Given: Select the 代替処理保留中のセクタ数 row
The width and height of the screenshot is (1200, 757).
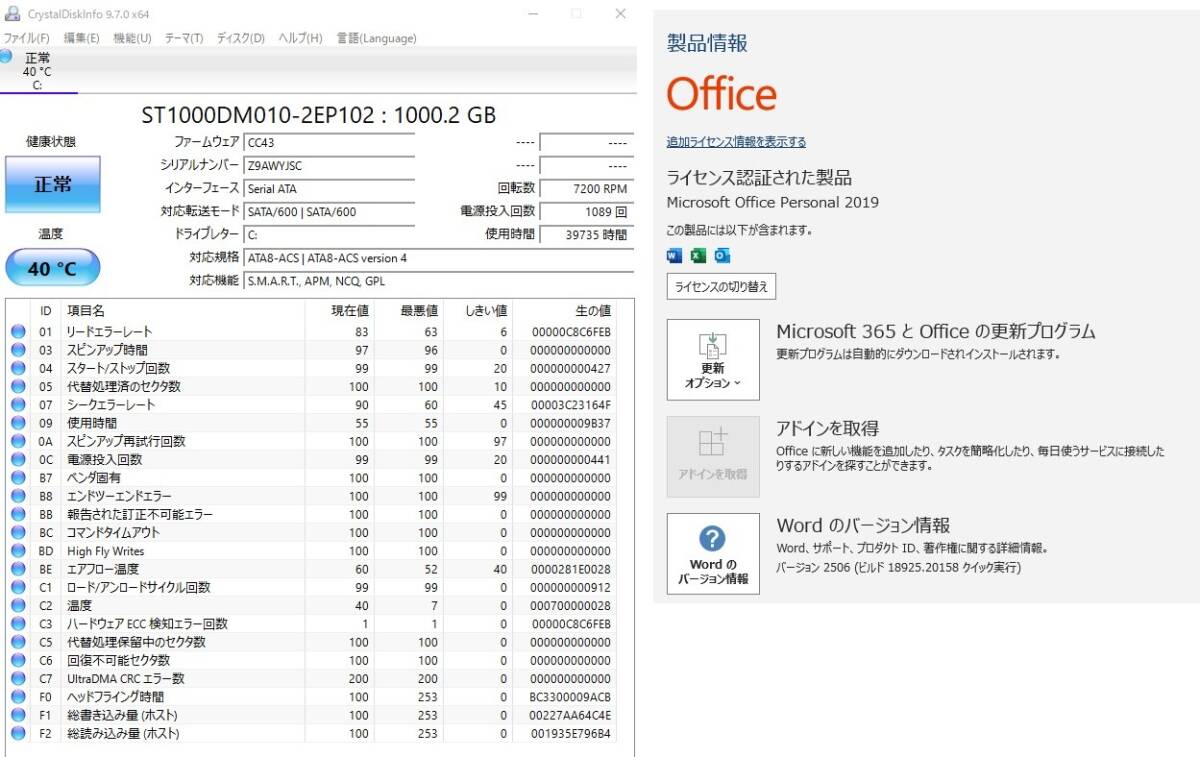Looking at the screenshot, I should tap(311, 642).
